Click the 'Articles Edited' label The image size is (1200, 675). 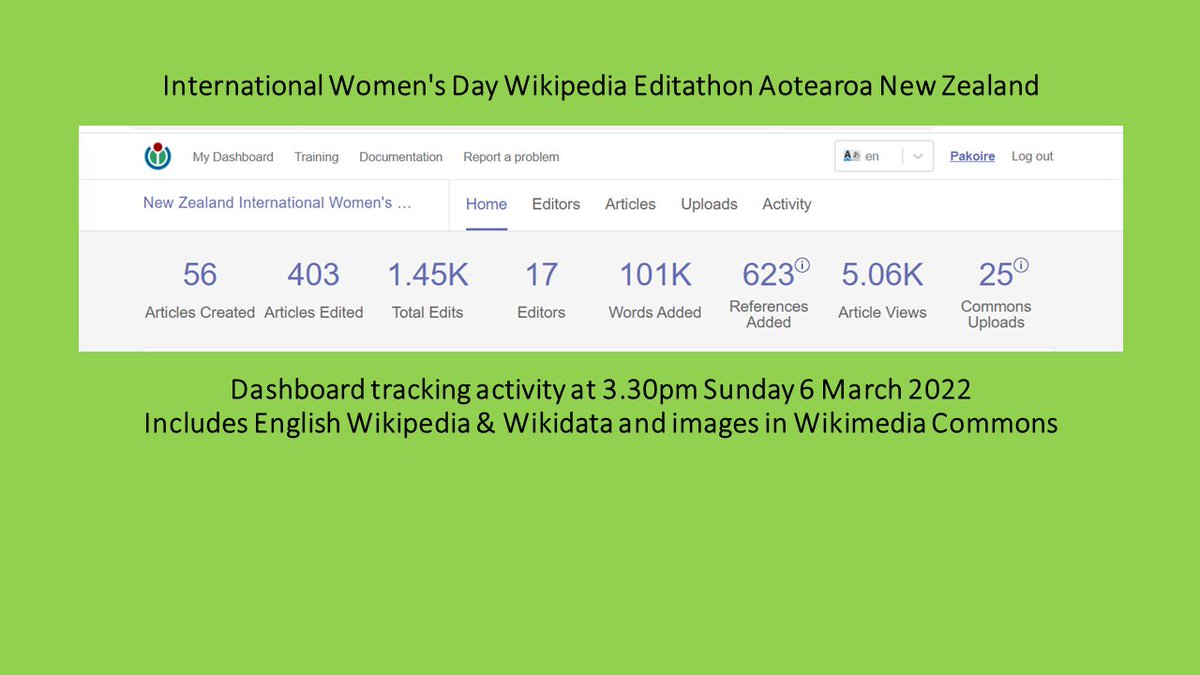(313, 313)
